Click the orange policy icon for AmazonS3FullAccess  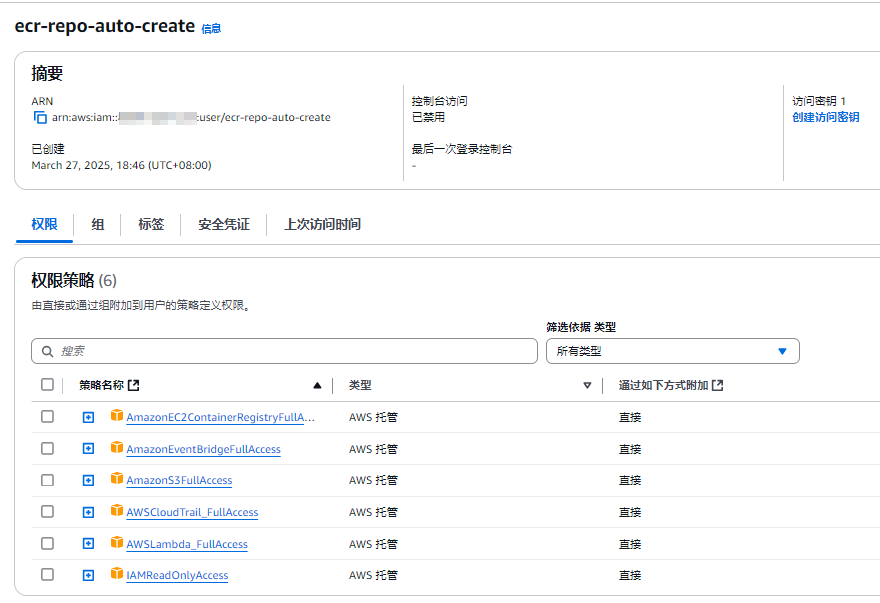click(x=117, y=478)
